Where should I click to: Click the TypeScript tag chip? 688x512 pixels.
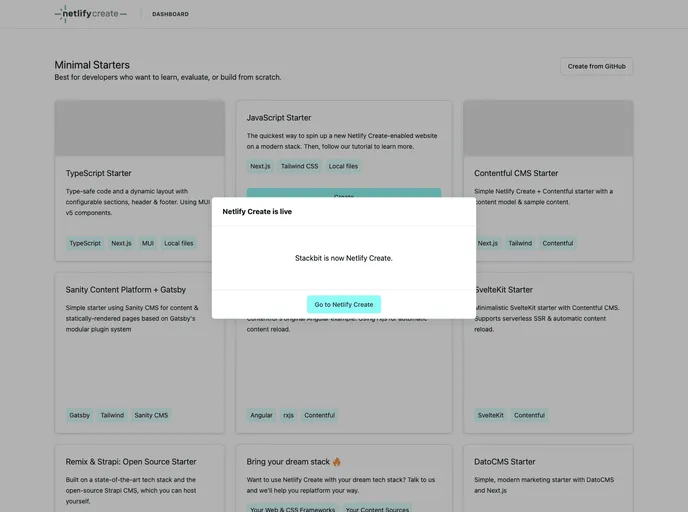85,243
